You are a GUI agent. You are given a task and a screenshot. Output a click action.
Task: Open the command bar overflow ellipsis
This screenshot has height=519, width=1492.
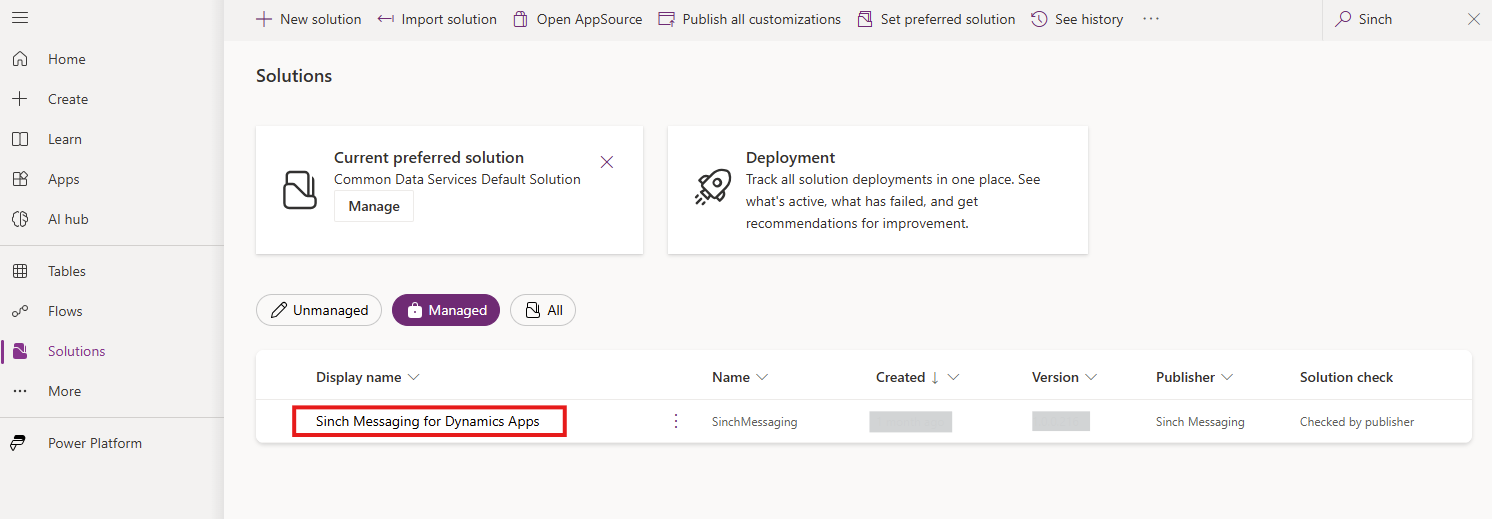(x=1151, y=19)
